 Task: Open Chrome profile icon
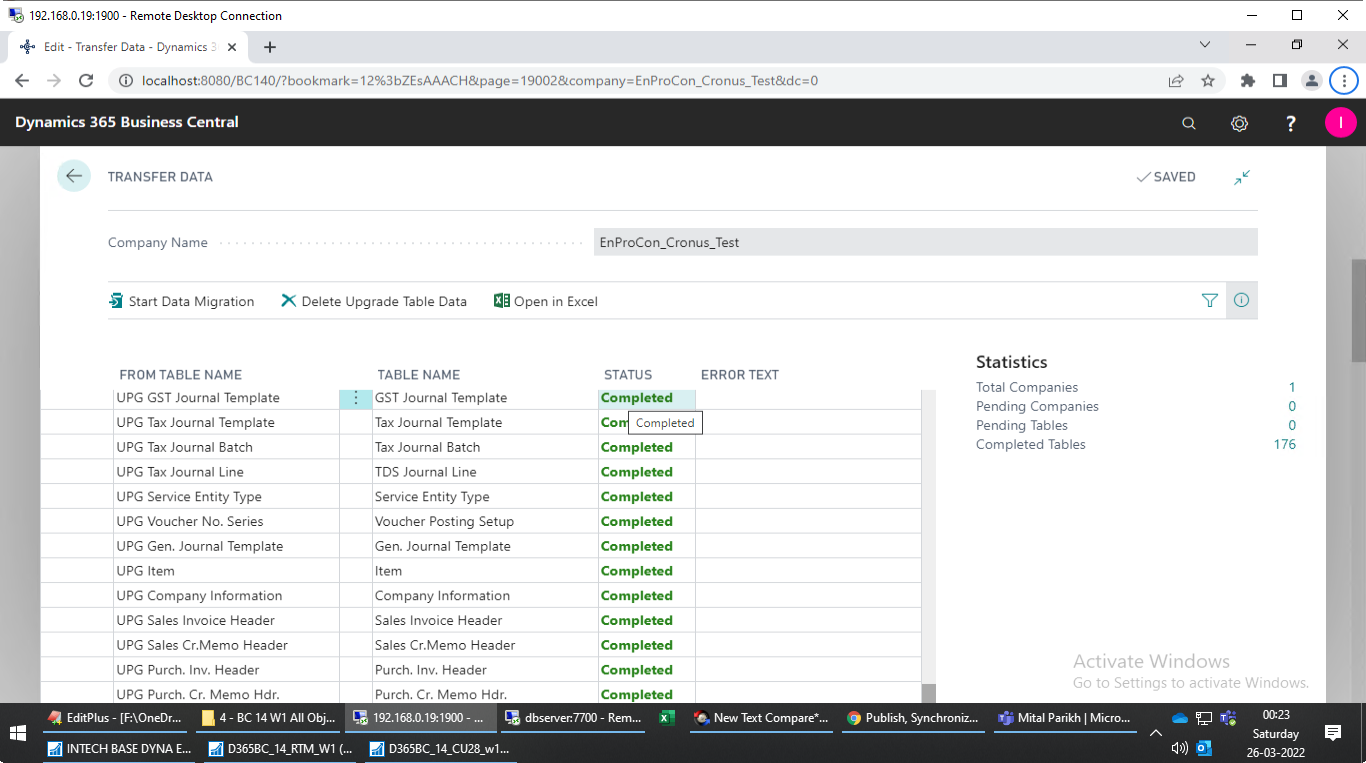click(1311, 81)
